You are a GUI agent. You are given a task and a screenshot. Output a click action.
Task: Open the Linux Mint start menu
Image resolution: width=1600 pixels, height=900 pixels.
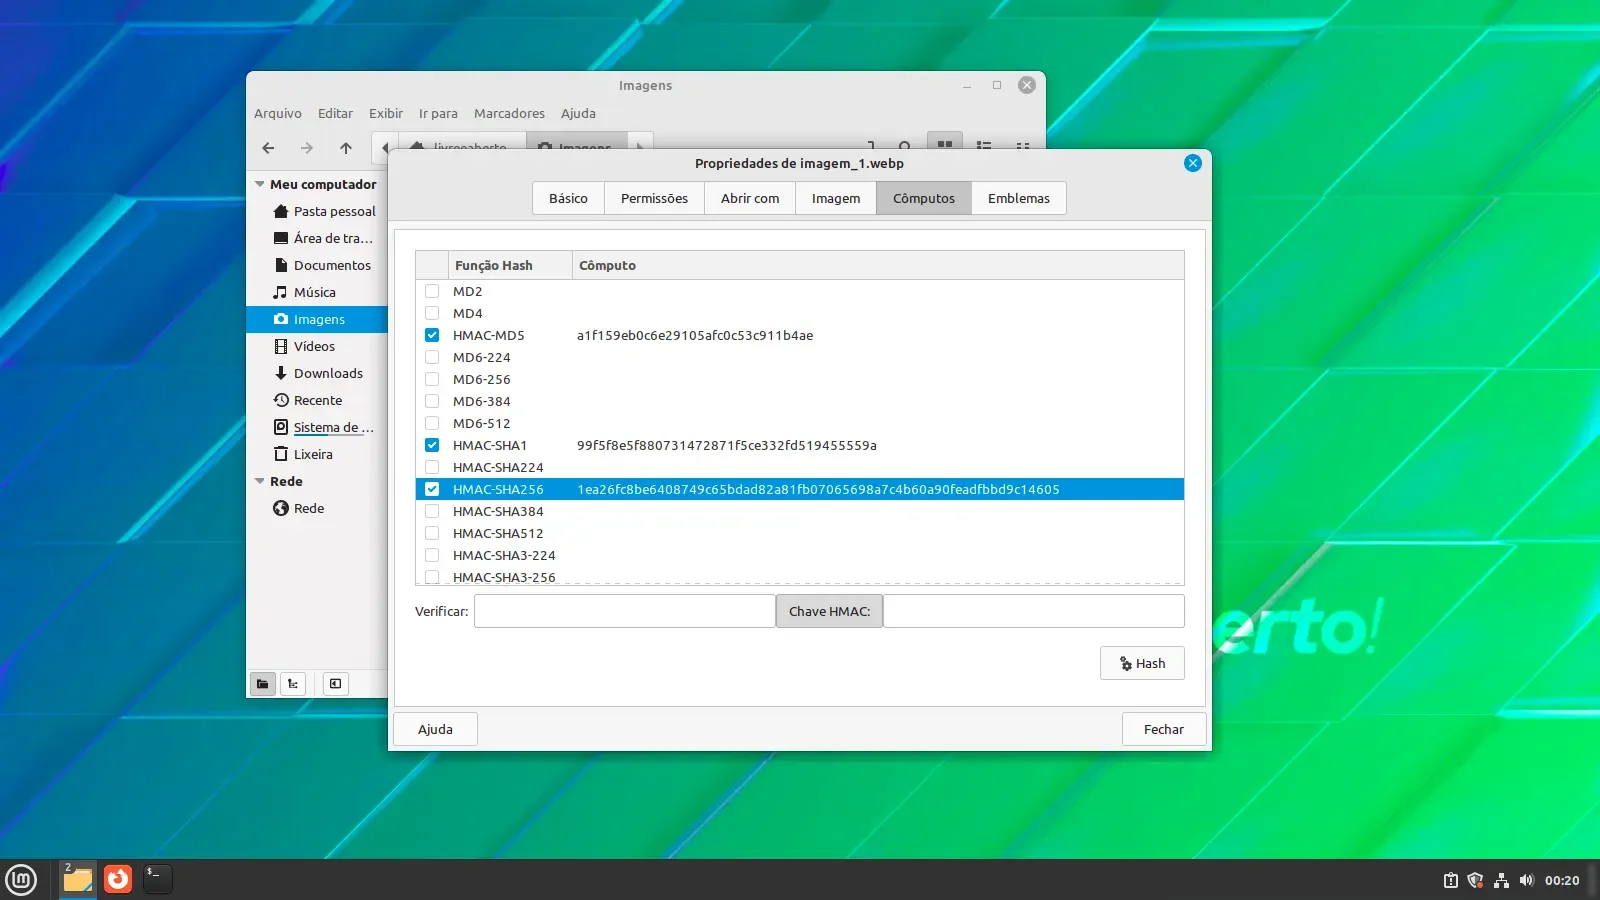click(x=21, y=879)
